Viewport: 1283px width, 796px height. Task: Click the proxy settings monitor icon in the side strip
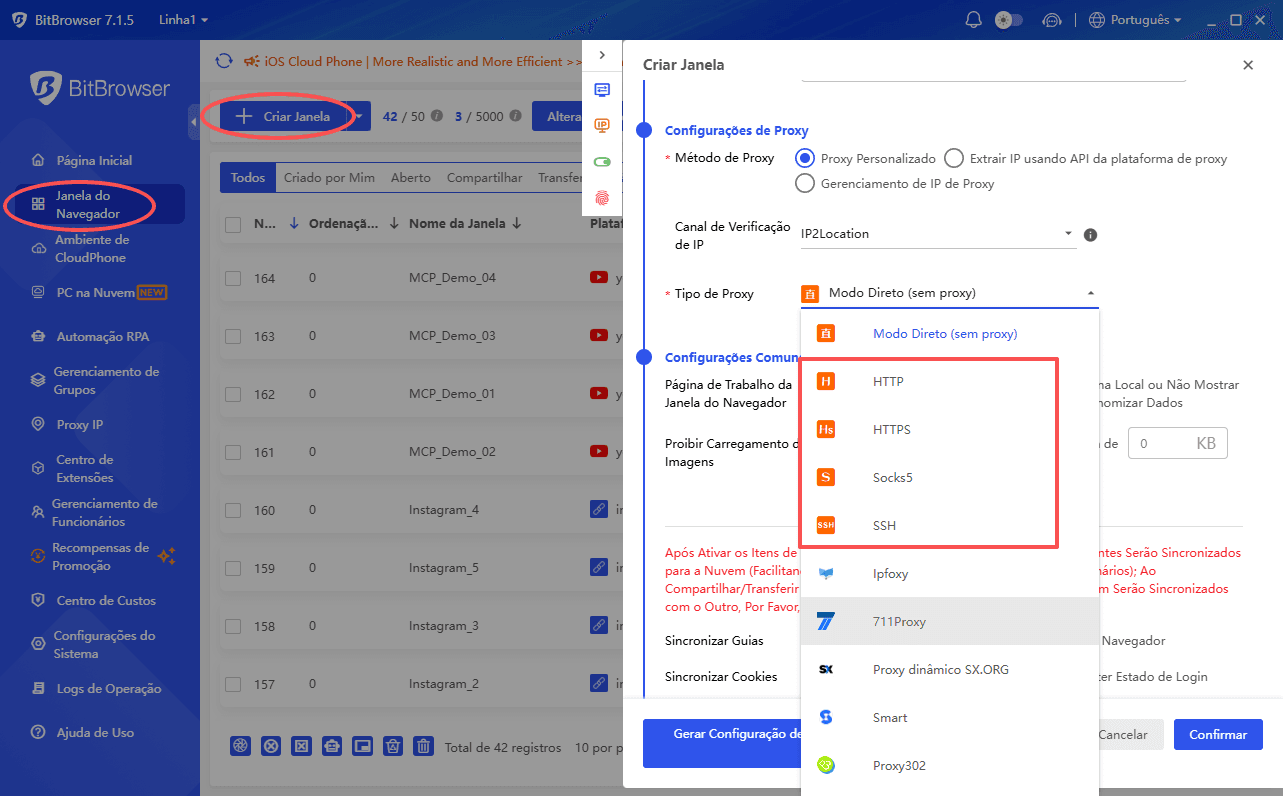click(602, 90)
